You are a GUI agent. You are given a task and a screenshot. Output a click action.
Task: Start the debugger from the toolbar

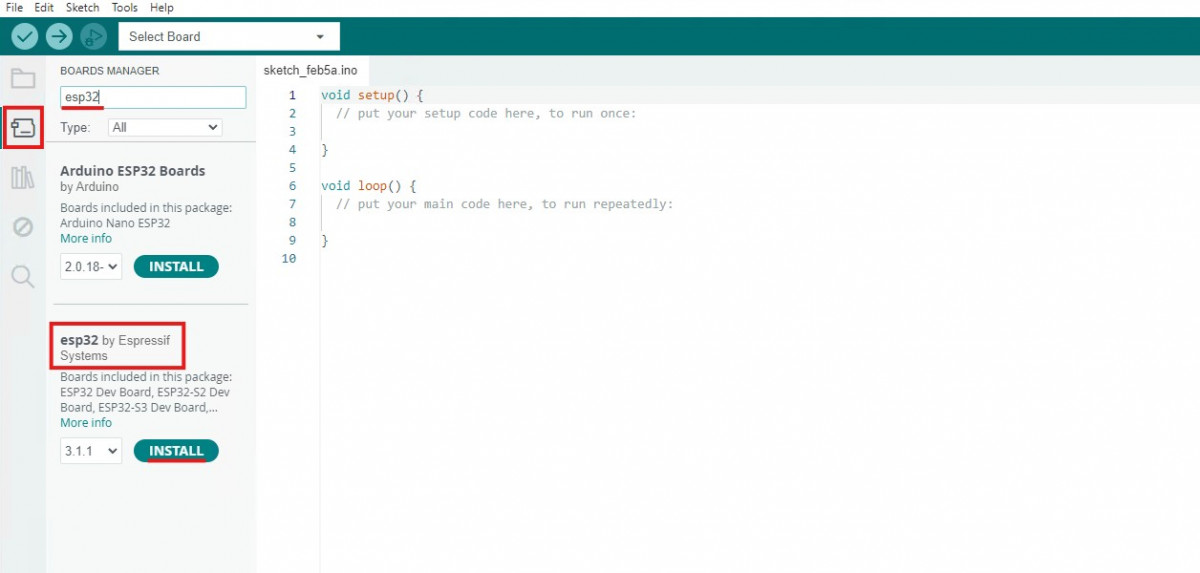pyautogui.click(x=93, y=36)
